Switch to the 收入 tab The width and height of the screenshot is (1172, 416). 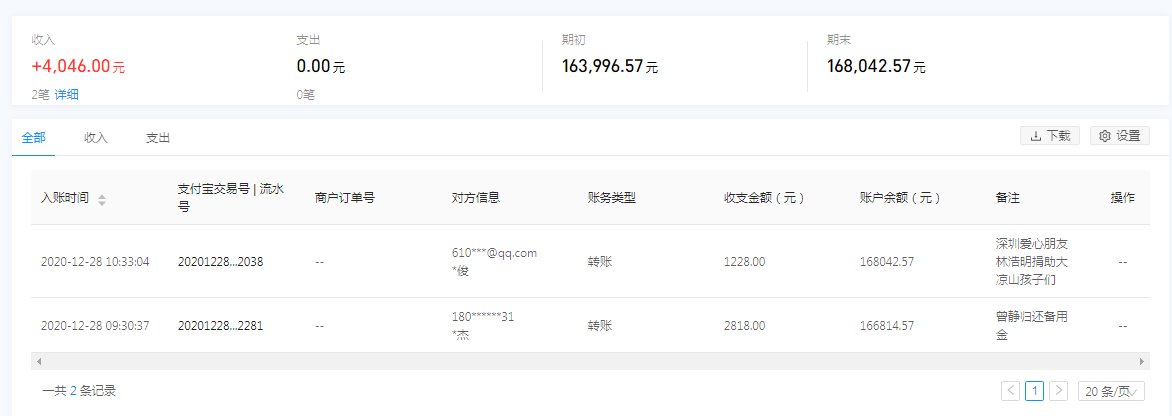point(96,138)
